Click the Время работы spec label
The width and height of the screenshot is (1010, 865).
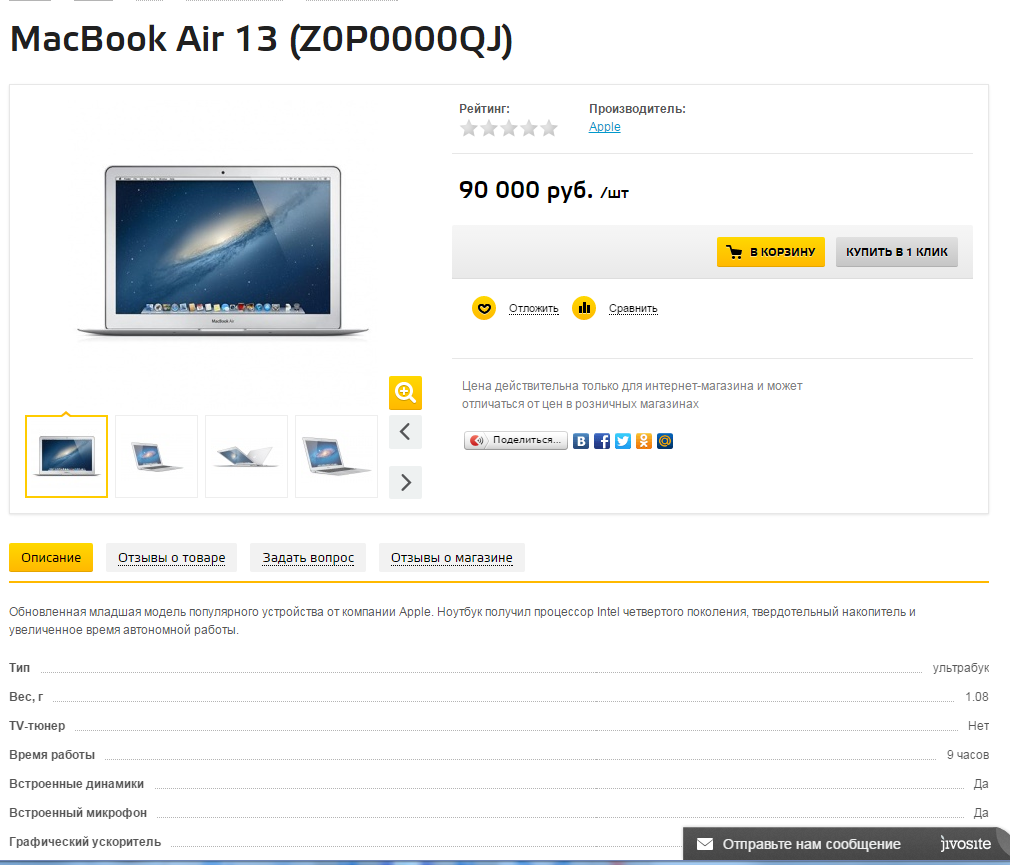52,755
